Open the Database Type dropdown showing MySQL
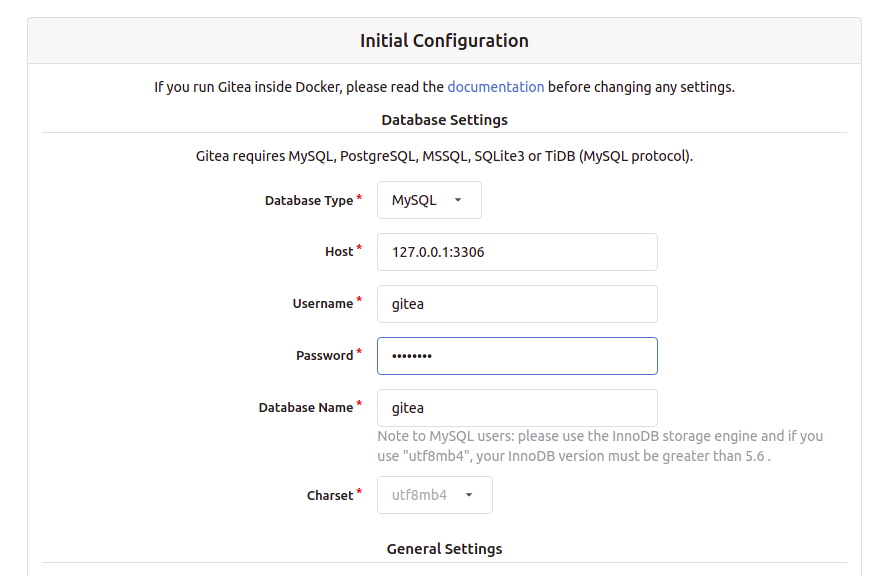 (x=429, y=200)
